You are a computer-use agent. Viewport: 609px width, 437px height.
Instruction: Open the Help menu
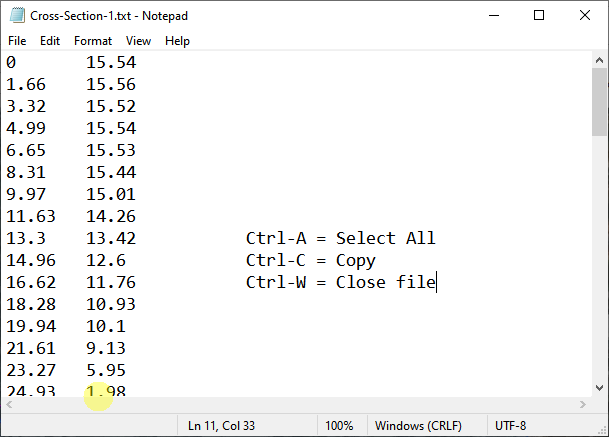(x=177, y=41)
